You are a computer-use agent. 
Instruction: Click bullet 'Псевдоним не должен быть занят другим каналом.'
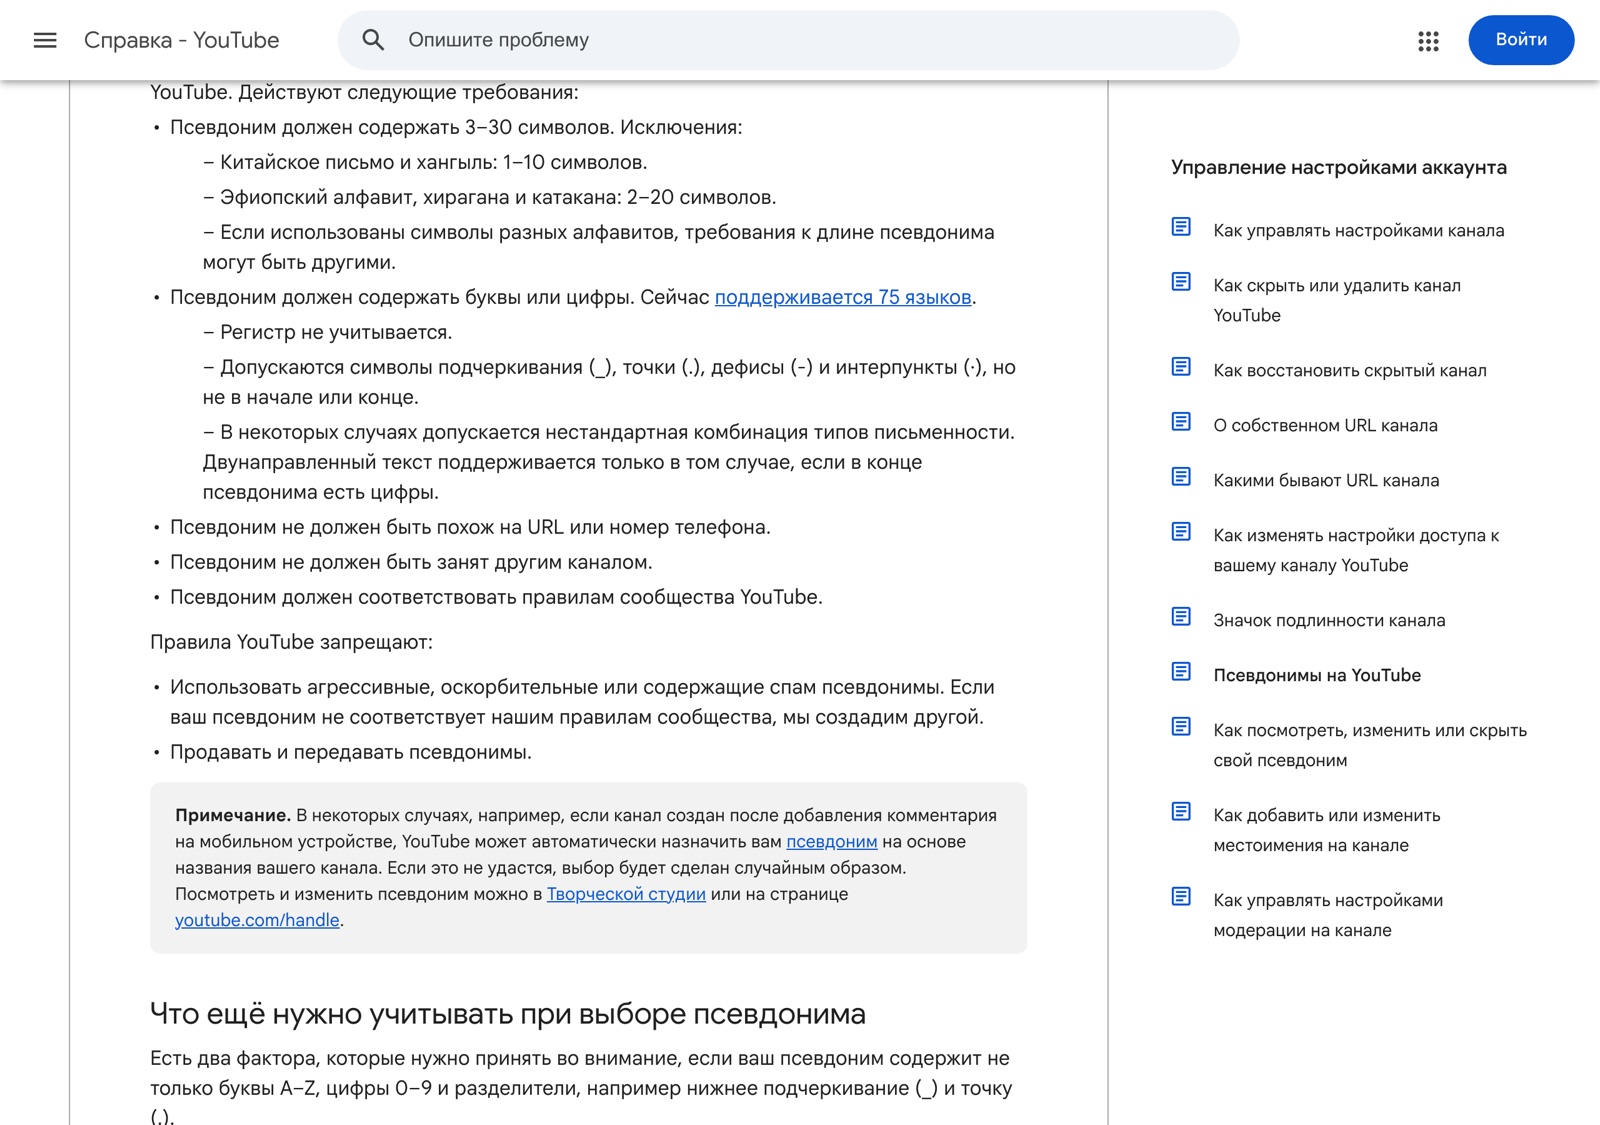click(411, 562)
